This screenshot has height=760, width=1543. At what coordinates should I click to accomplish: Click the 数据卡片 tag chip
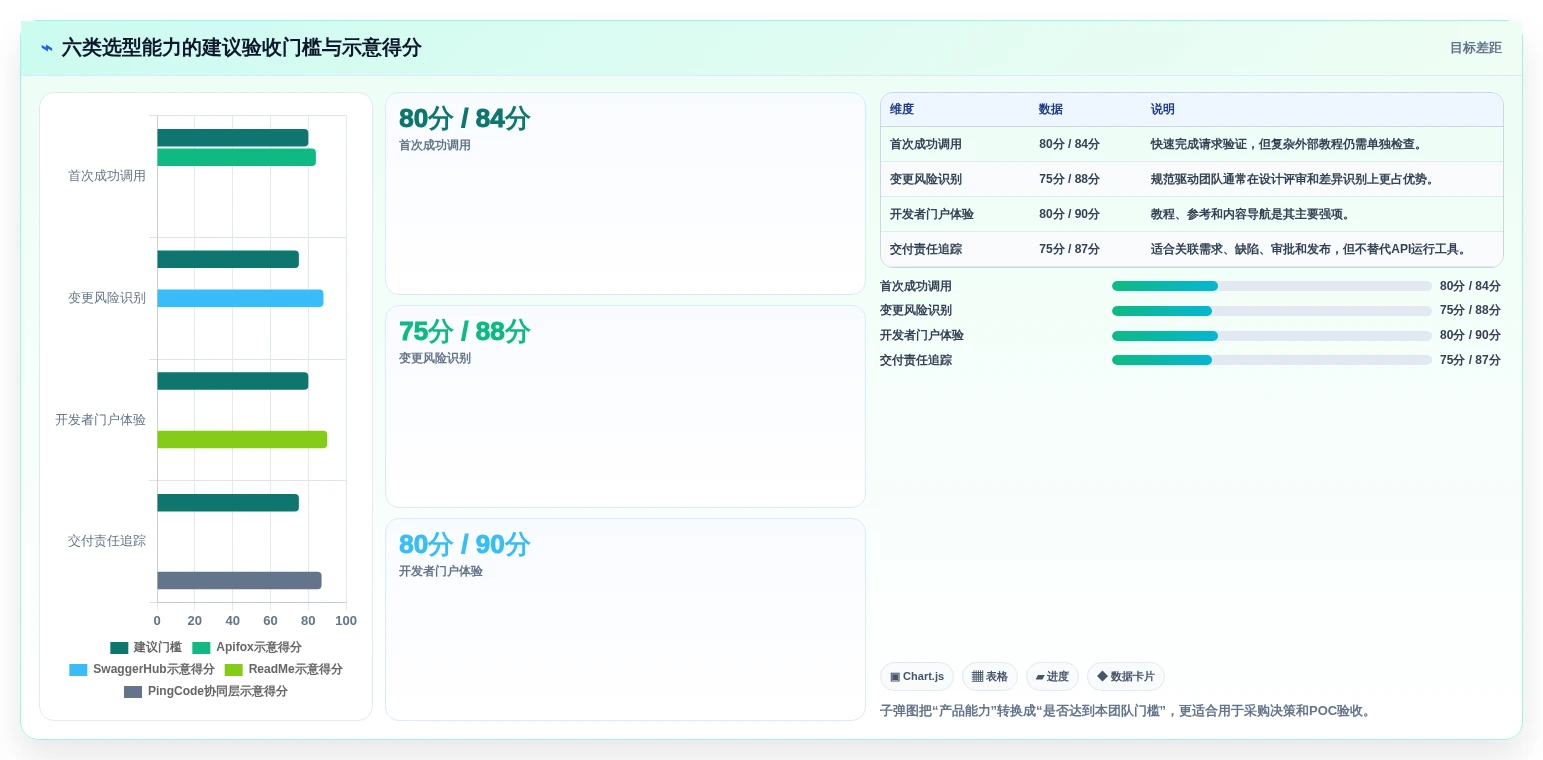(1126, 677)
